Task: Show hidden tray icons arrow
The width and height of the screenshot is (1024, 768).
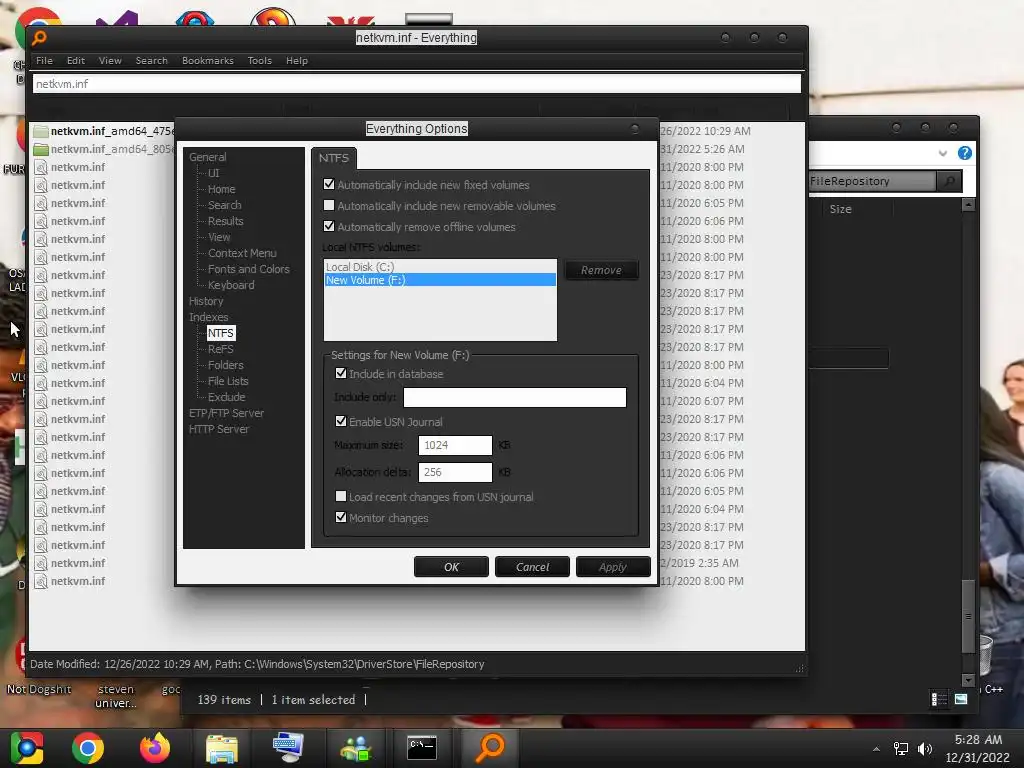Action: coord(876,749)
